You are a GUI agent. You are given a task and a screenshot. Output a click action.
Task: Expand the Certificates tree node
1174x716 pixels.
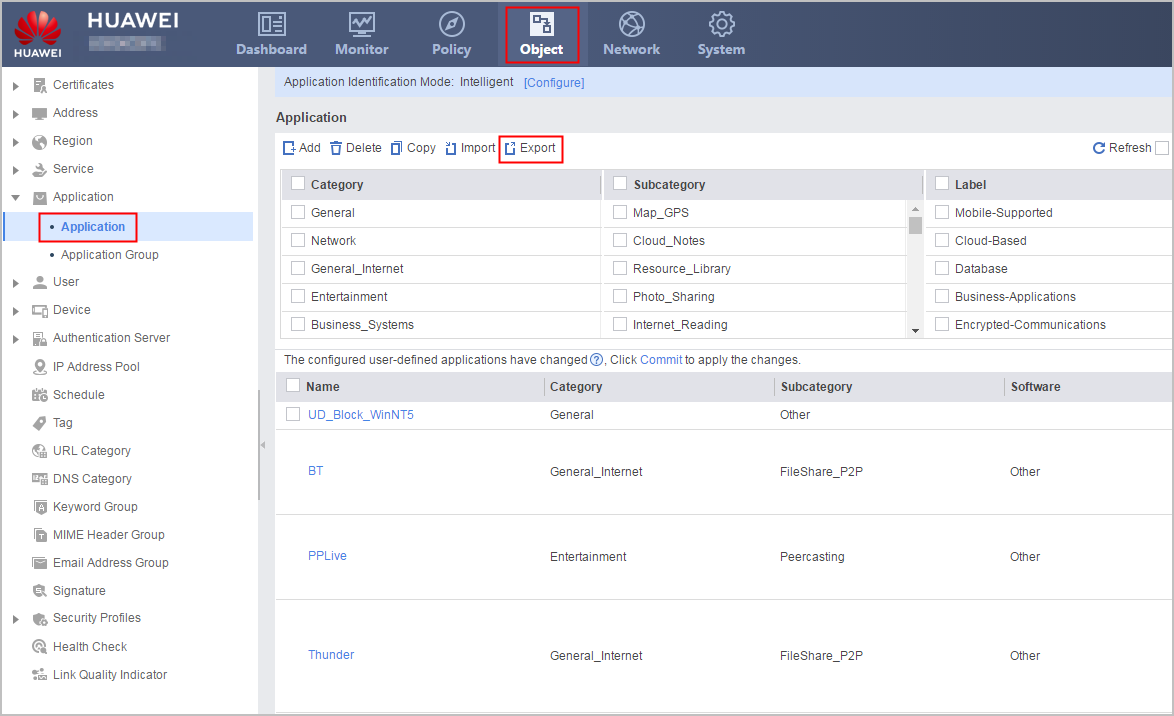coord(16,85)
